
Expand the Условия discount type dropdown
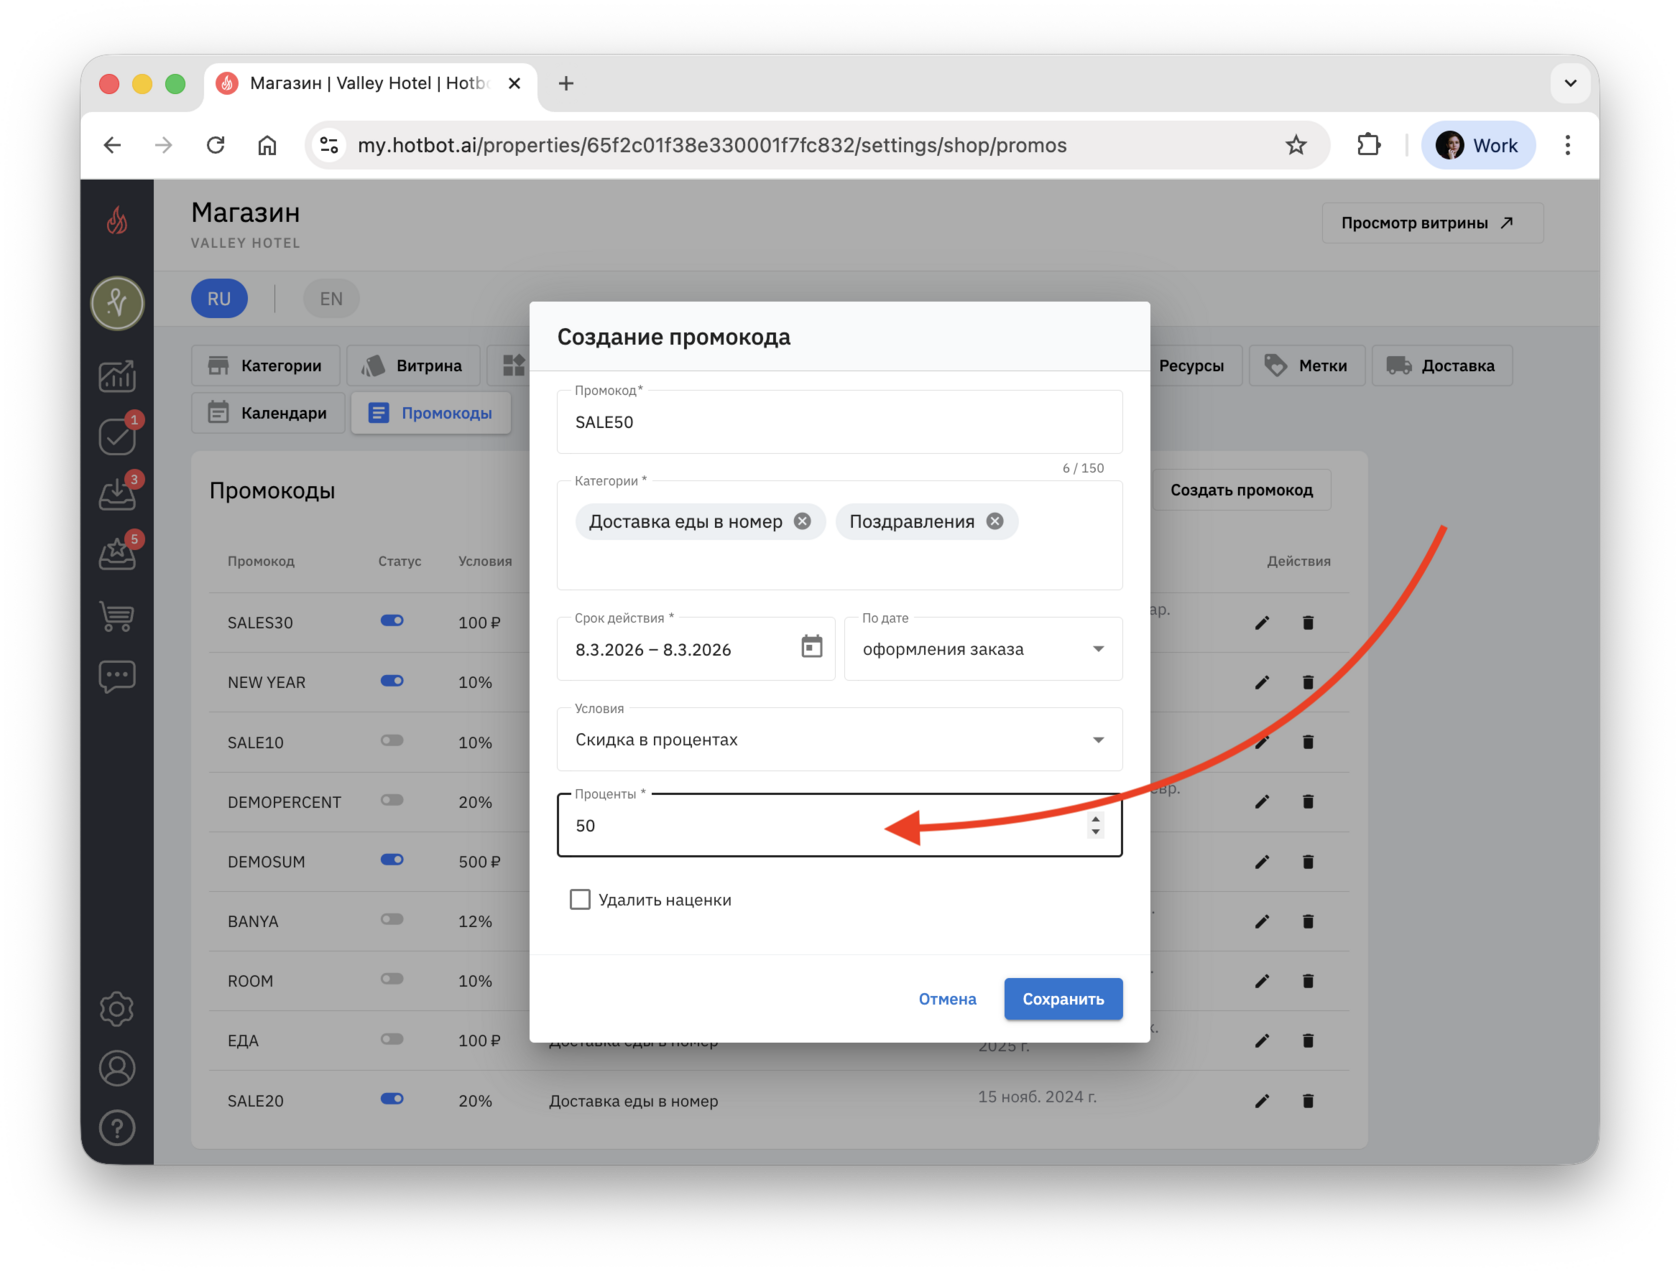tap(839, 739)
